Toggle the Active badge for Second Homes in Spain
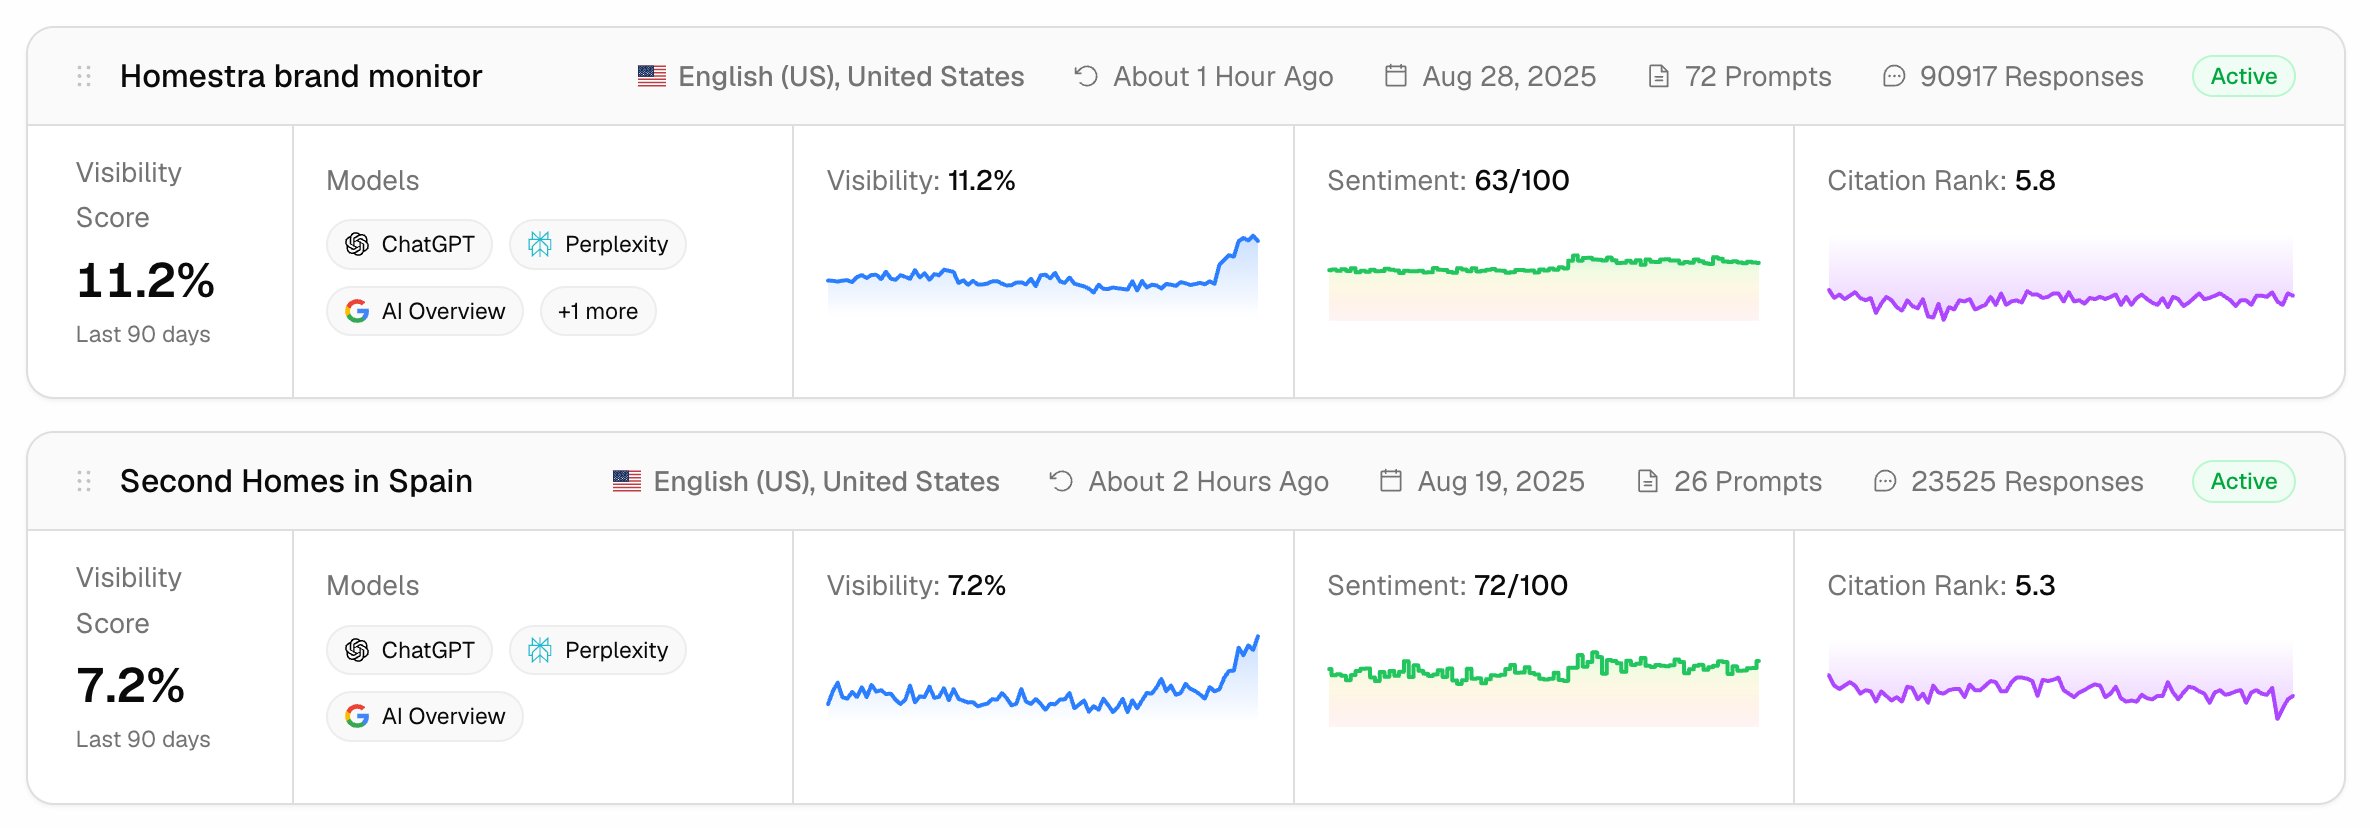The height and width of the screenshot is (828, 2370). point(2243,481)
